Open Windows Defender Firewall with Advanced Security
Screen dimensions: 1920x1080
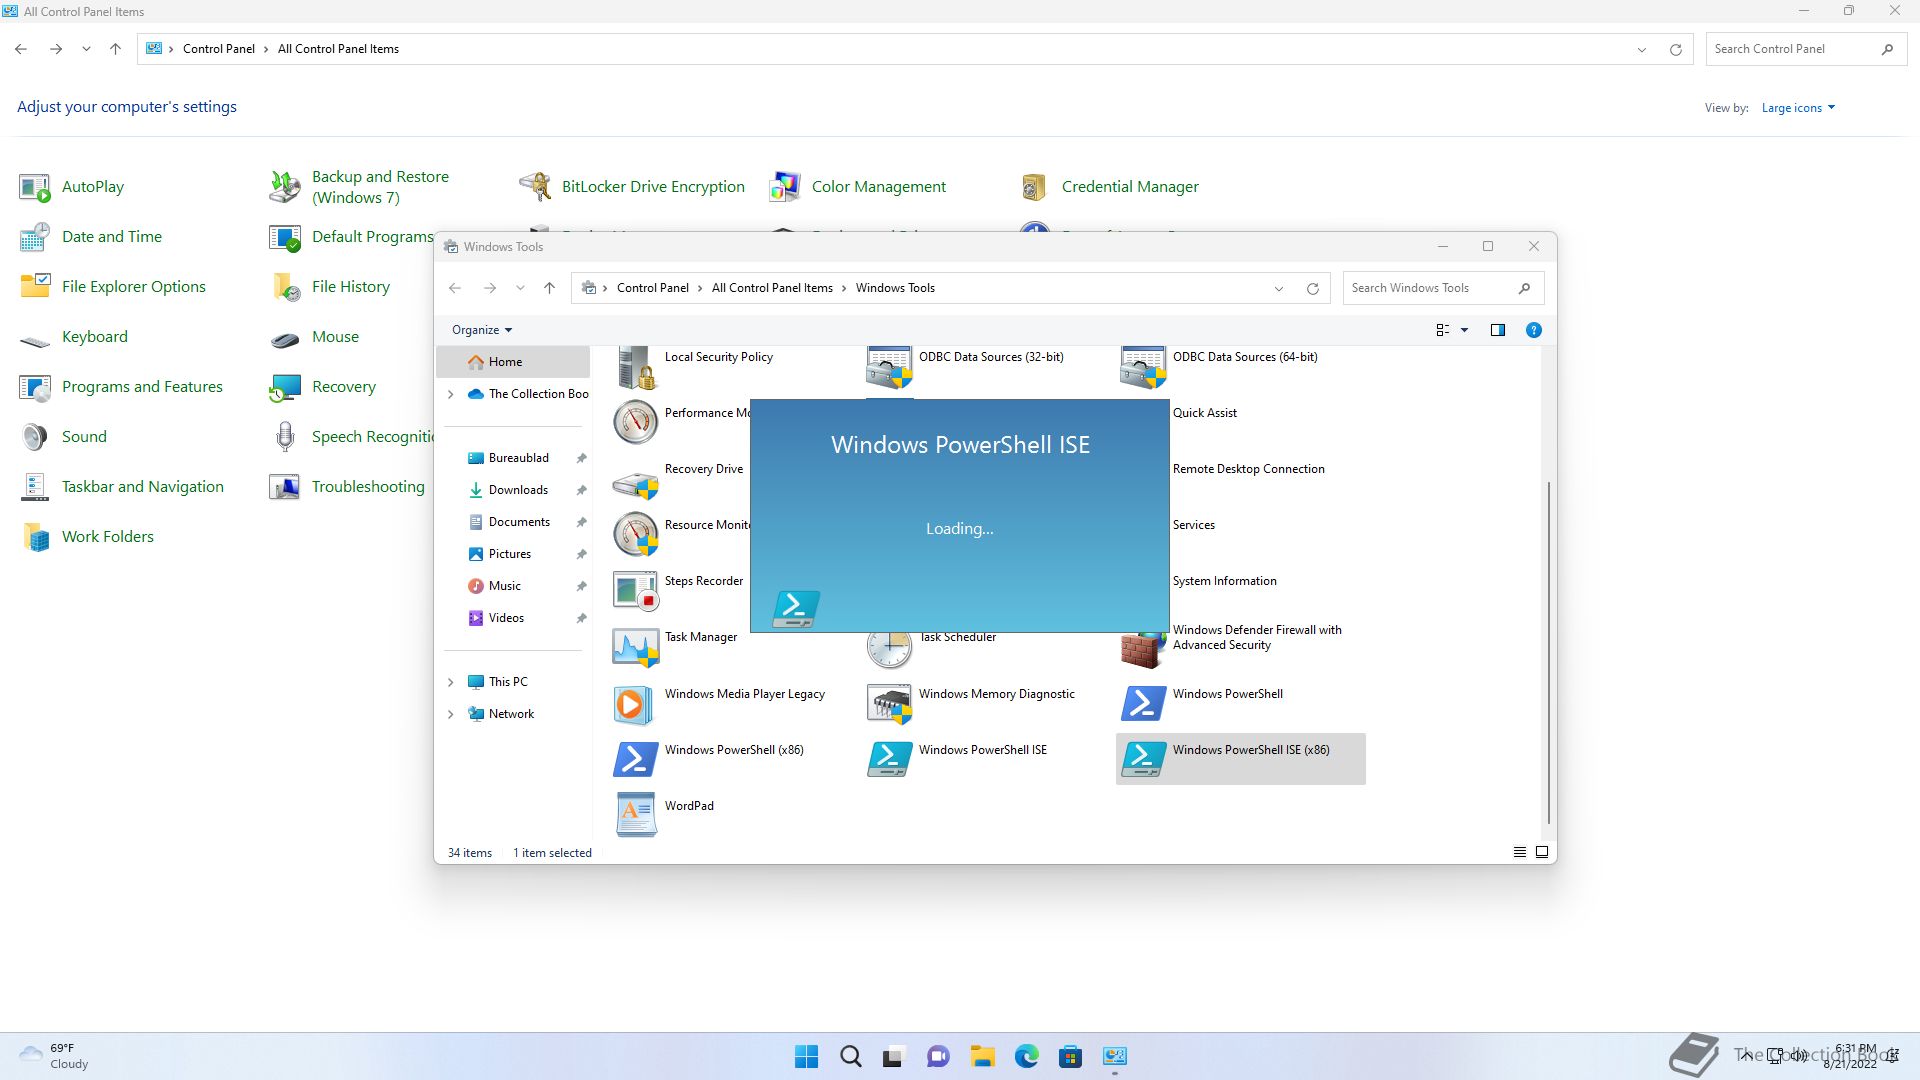(1256, 638)
